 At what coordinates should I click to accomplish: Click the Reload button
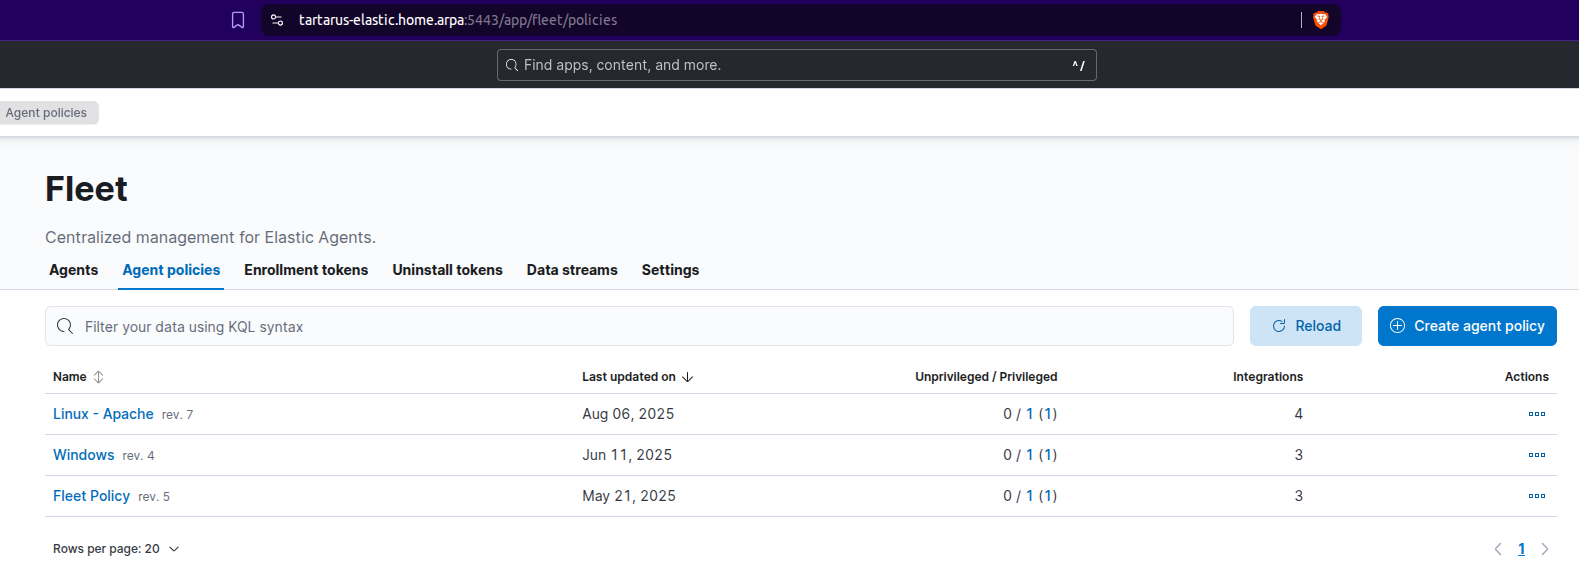1305,326
